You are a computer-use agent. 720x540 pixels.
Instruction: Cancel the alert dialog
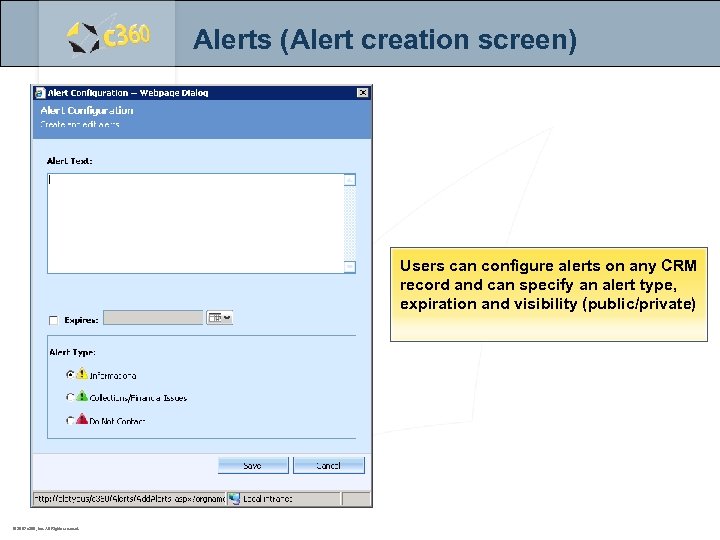click(x=329, y=465)
